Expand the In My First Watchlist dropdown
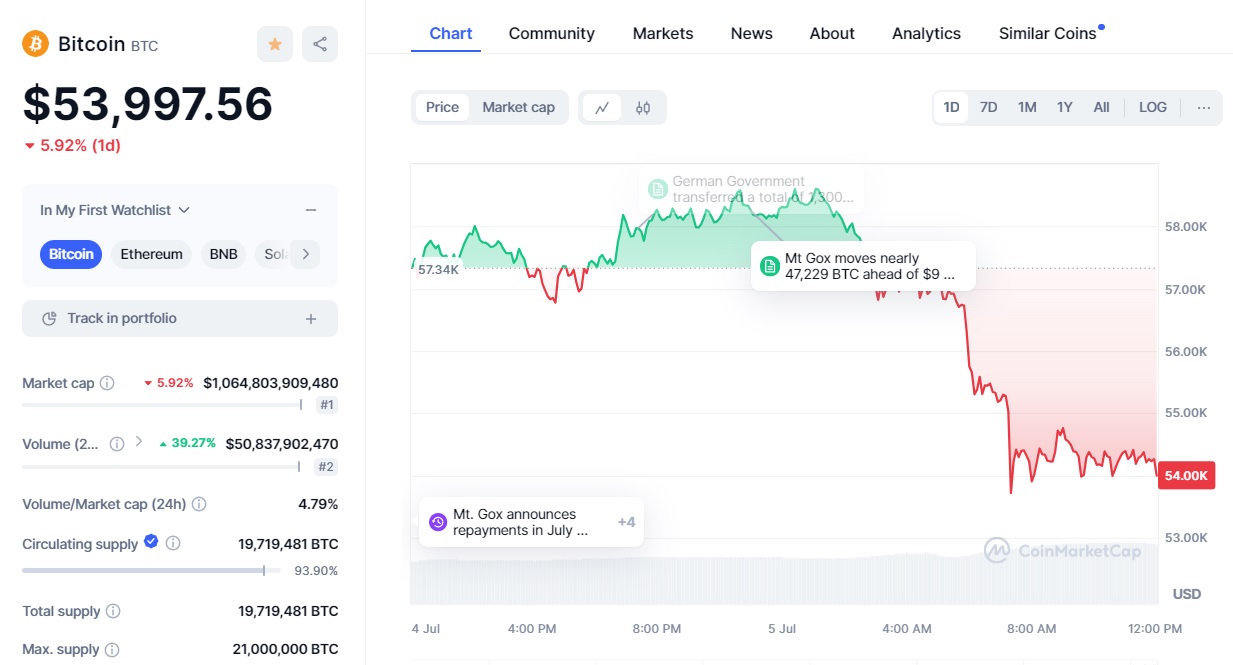This screenshot has width=1233, height=665. point(115,210)
